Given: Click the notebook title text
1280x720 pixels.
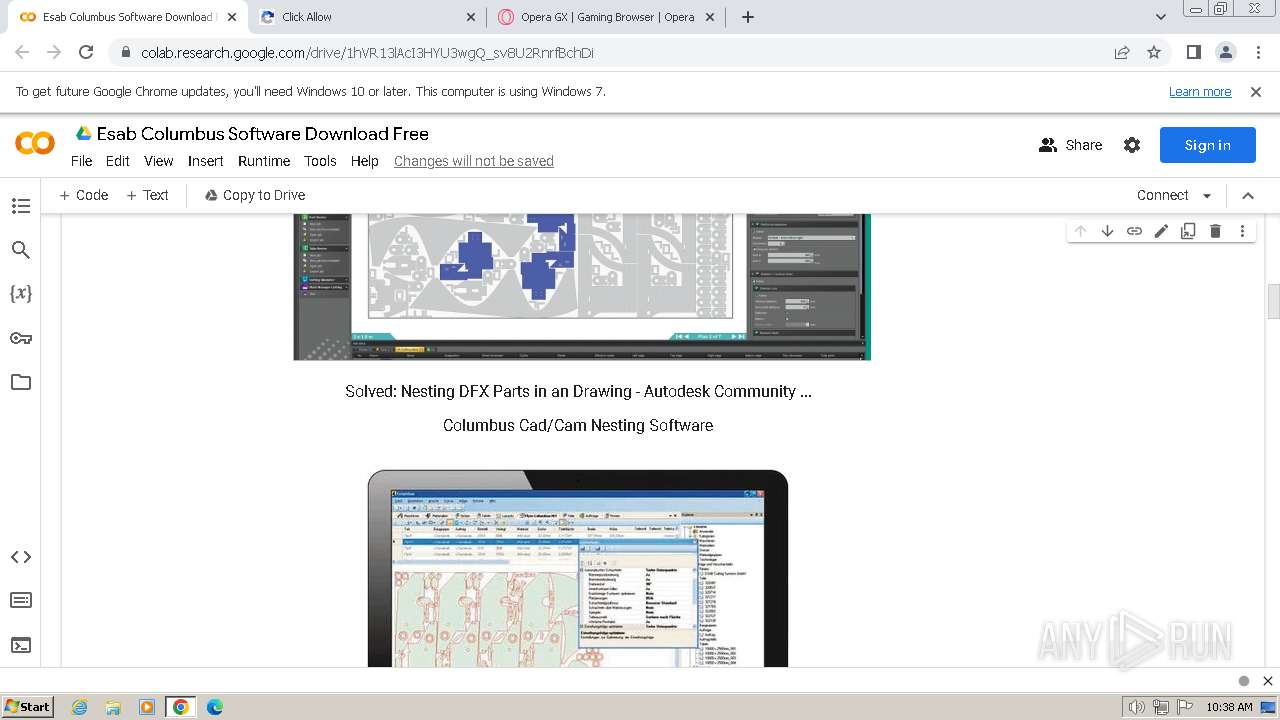Looking at the screenshot, I should point(262,133).
